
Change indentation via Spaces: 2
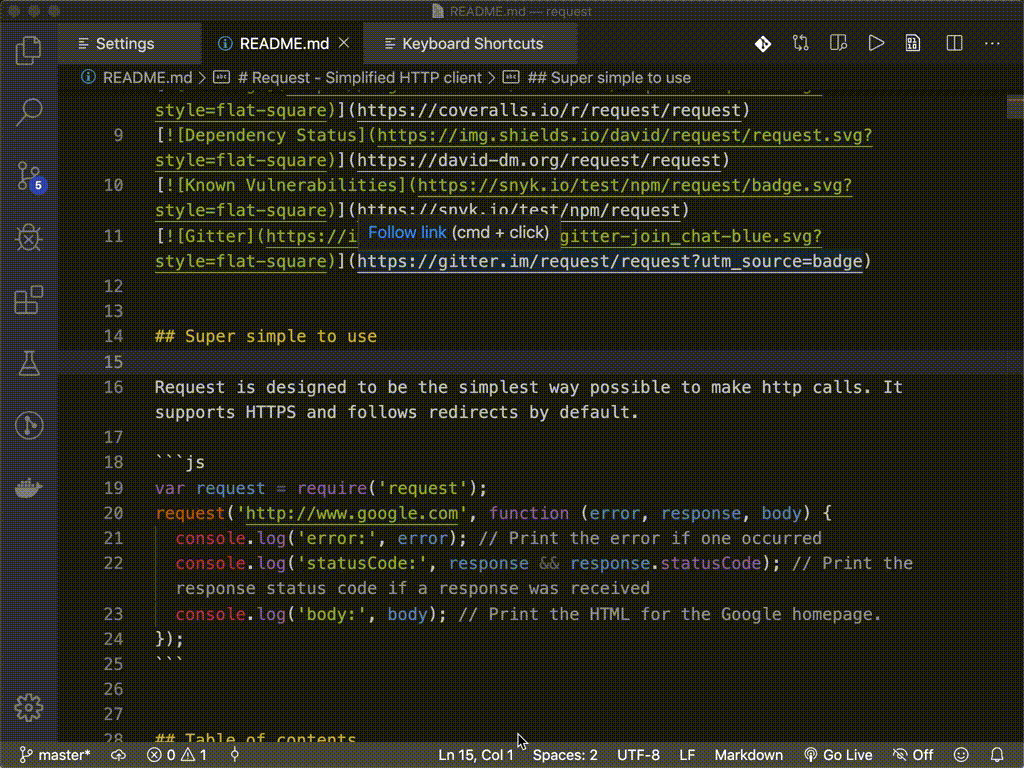pyautogui.click(x=565, y=755)
